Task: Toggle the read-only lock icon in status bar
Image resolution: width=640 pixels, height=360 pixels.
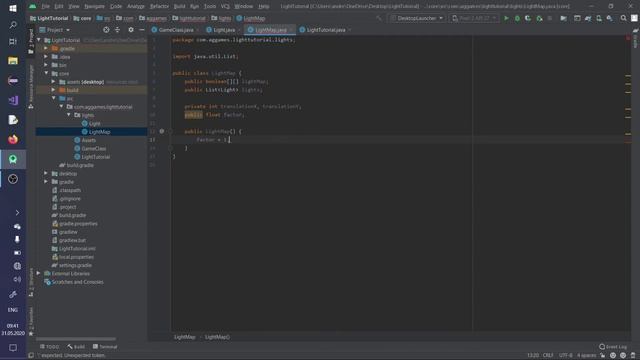Action: pyautogui.click(x=602, y=356)
